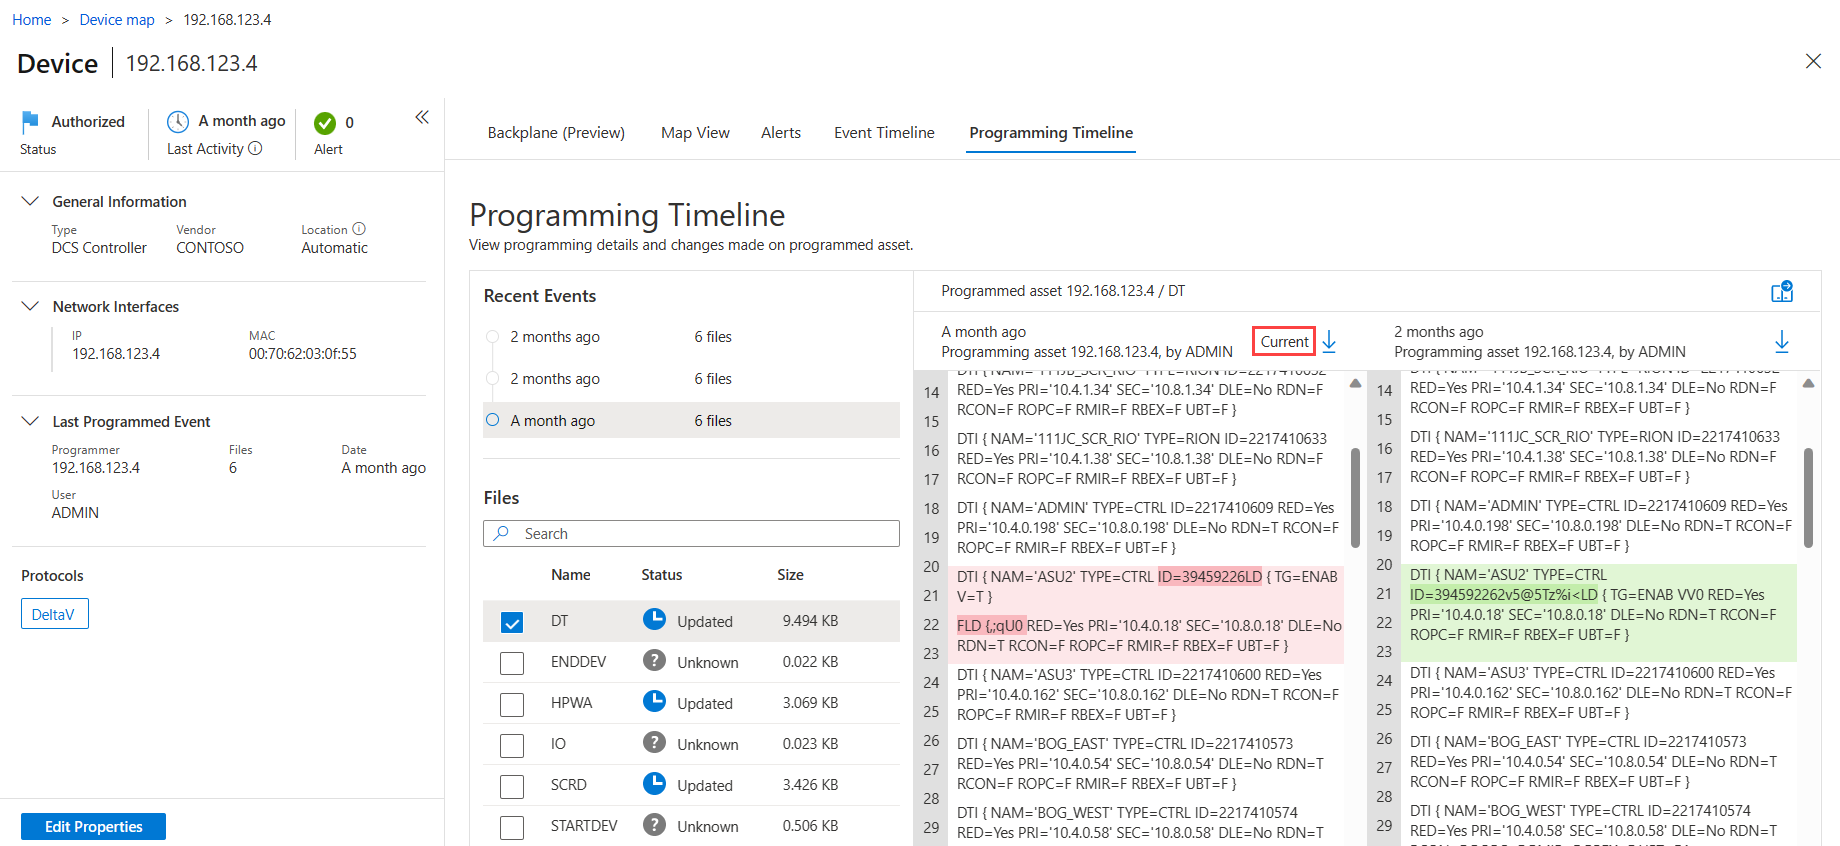
Task: Download the Current version file
Action: click(x=1329, y=342)
